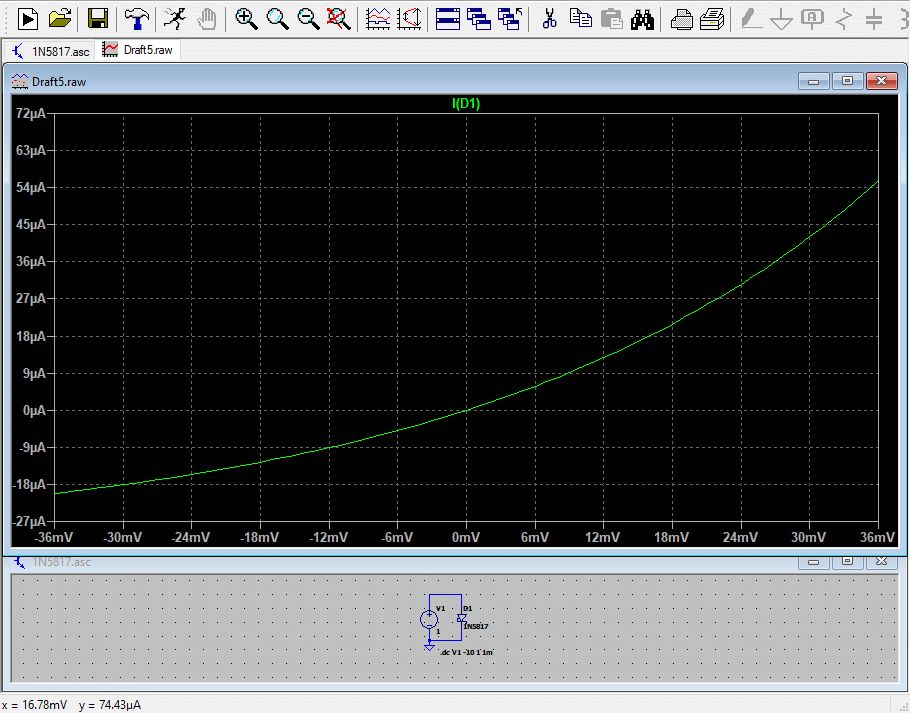Open Control Panel hammer icon
The image size is (910, 713).
point(135,18)
